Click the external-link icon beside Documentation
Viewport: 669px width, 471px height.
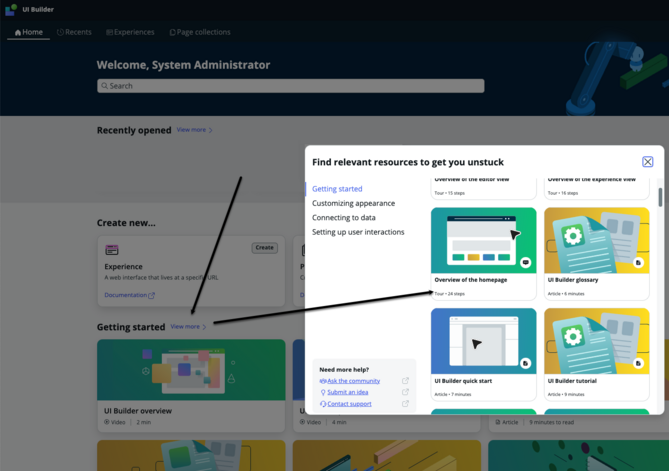(x=151, y=295)
